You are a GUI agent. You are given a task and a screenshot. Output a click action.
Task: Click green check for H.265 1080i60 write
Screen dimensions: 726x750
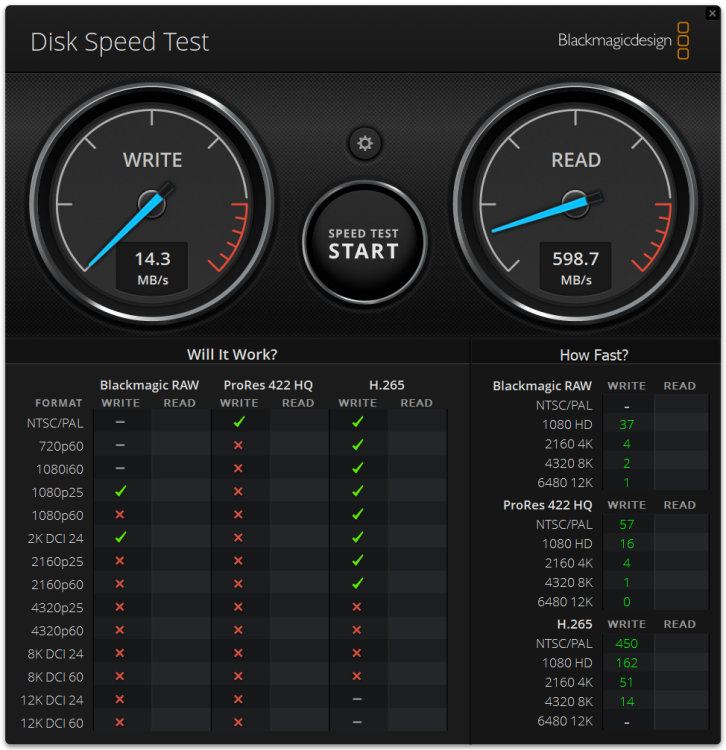[x=357, y=468]
